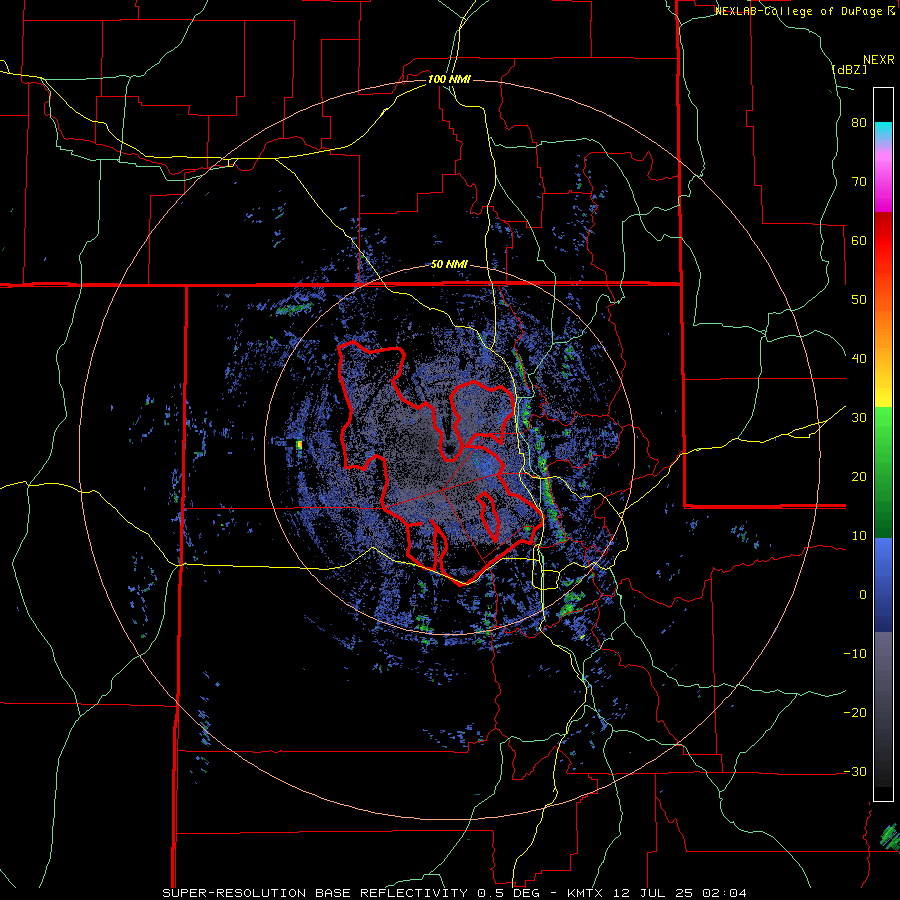Viewport: 900px width, 900px height.
Task: Click the 50 NMI range ring label
Action: pos(449,265)
